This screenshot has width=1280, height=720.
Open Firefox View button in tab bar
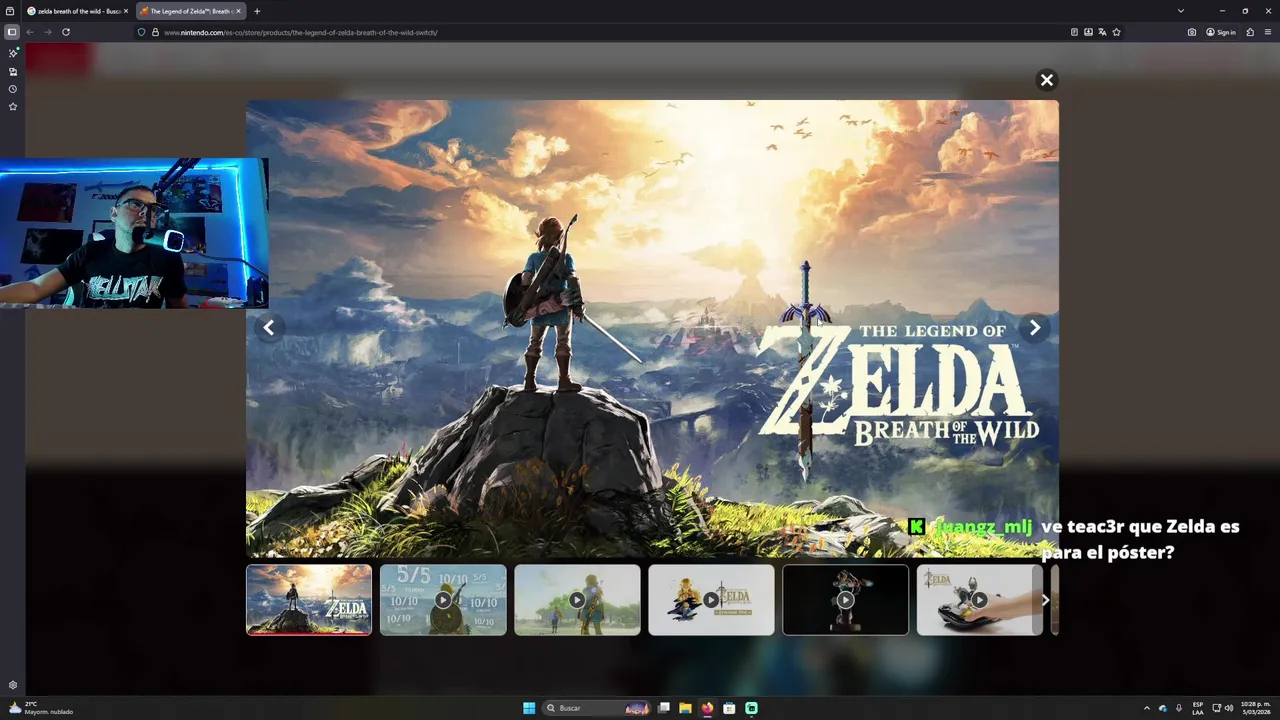pos(10,11)
